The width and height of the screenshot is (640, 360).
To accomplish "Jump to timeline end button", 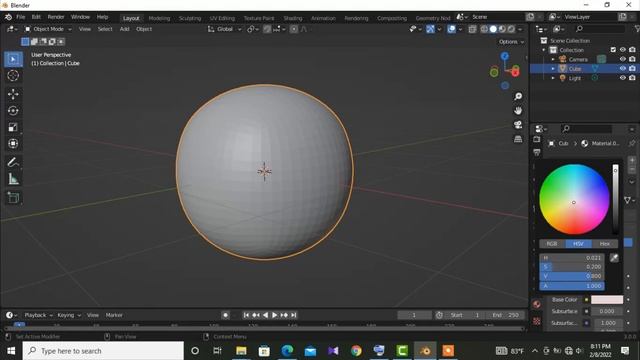I will coord(293,315).
